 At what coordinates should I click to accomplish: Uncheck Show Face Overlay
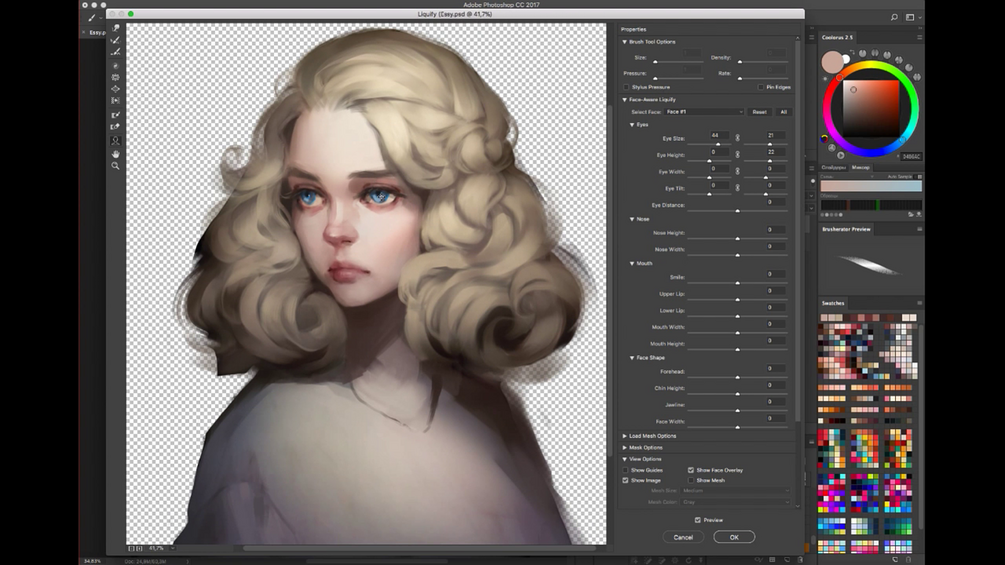pyautogui.click(x=691, y=470)
